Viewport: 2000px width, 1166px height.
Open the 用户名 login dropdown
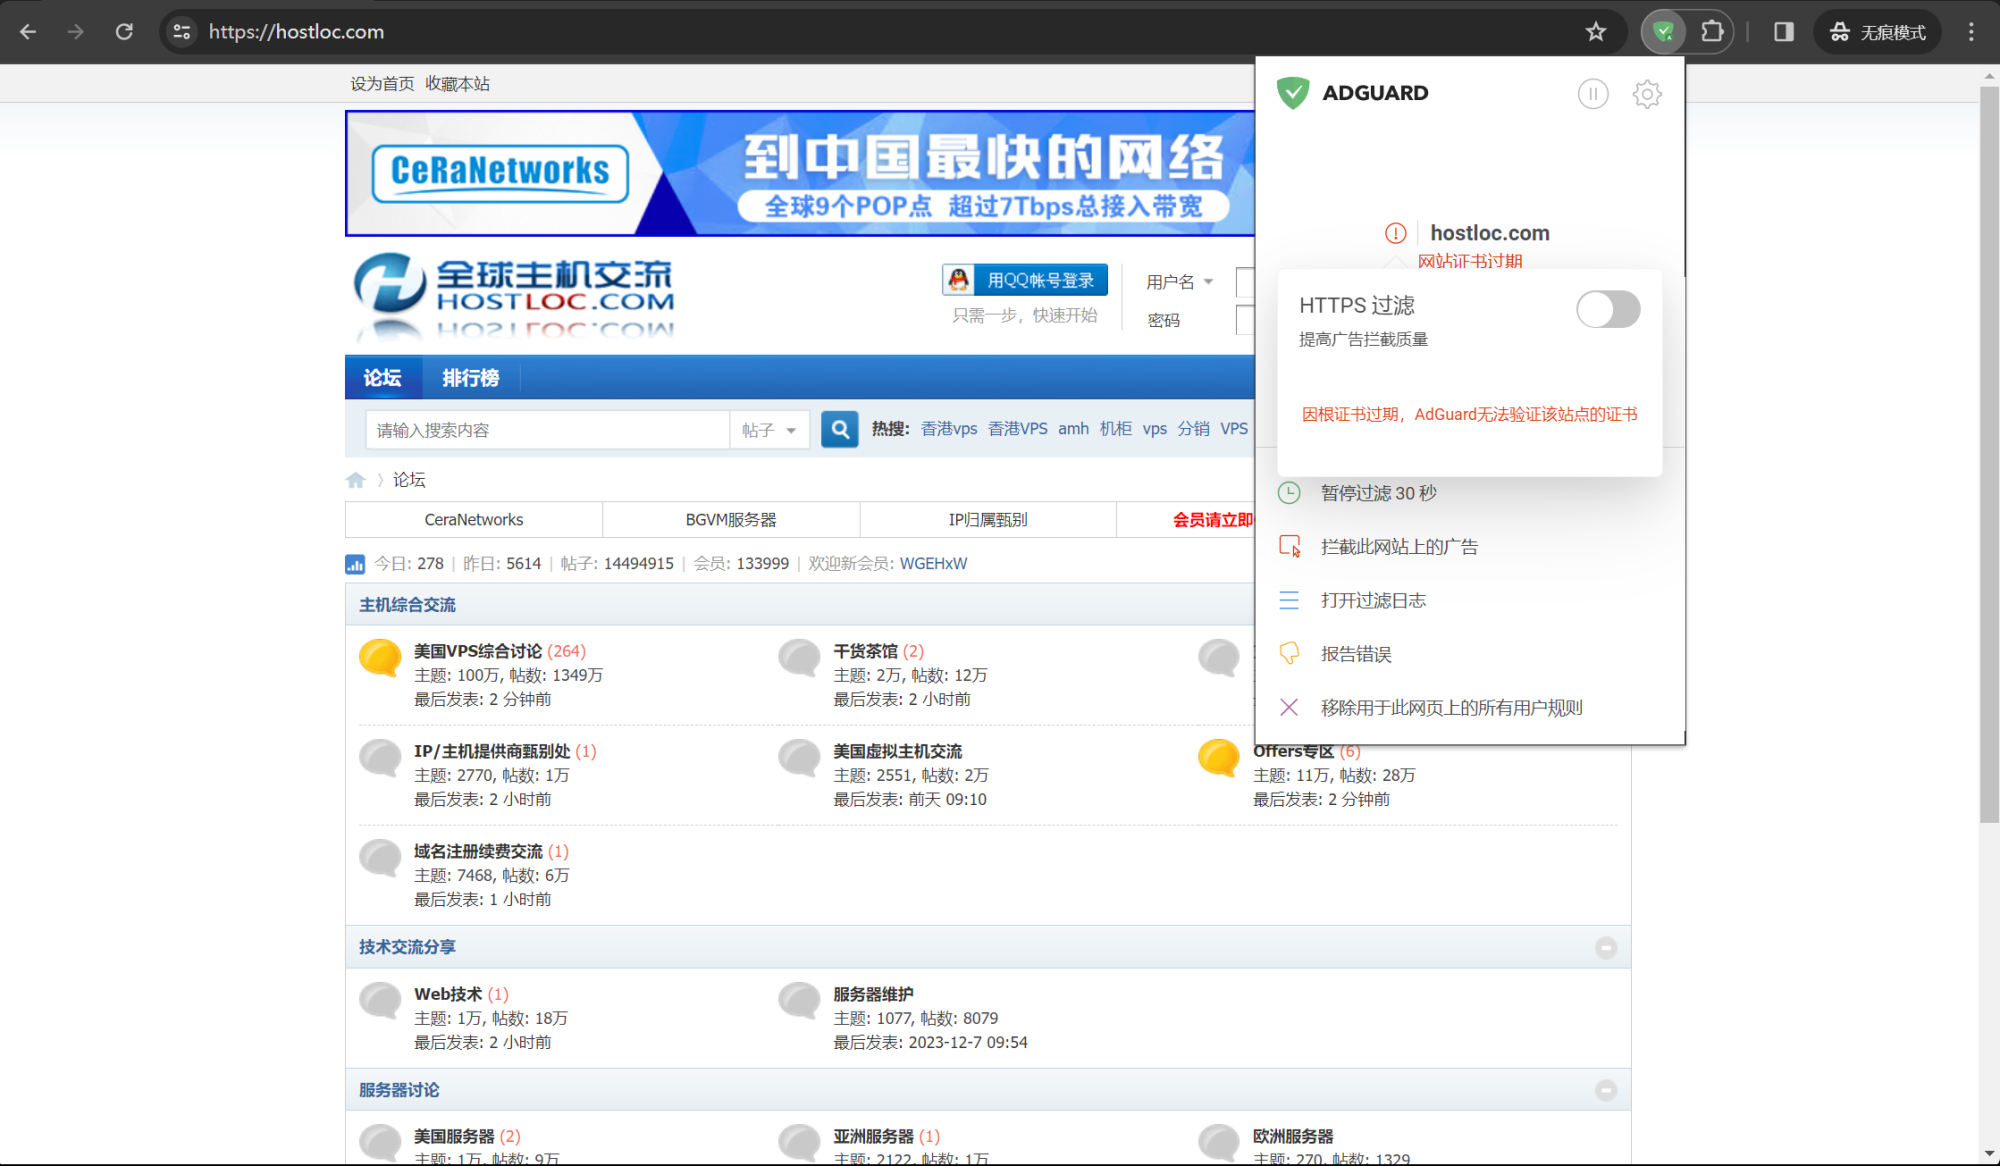[x=1181, y=281]
